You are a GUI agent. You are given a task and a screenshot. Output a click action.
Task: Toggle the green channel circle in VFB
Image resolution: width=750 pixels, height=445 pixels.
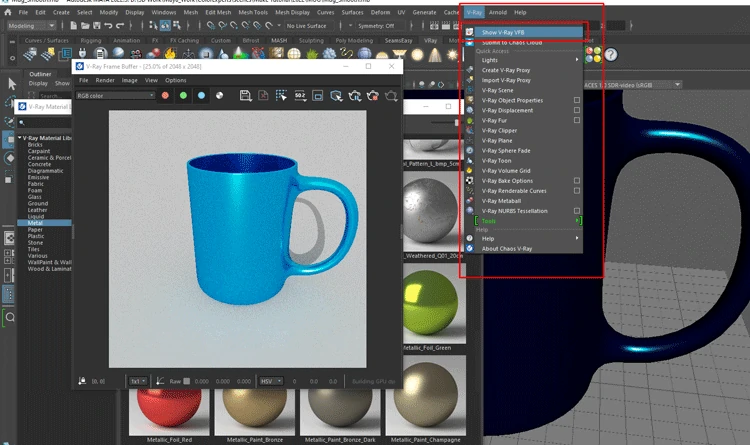[x=183, y=96]
